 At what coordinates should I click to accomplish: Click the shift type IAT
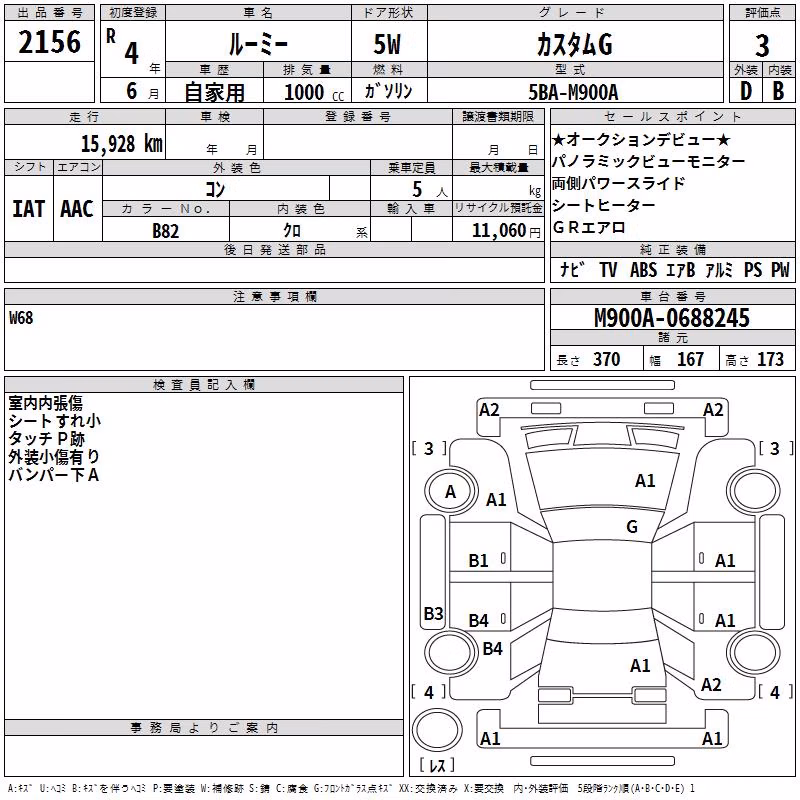point(28,209)
